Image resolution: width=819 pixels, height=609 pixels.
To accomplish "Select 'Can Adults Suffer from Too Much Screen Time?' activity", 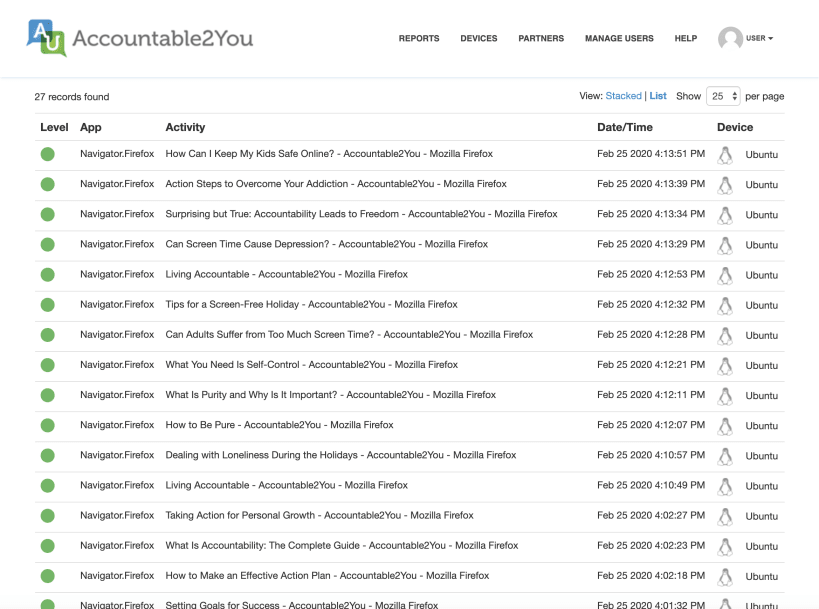I will 349,335.
